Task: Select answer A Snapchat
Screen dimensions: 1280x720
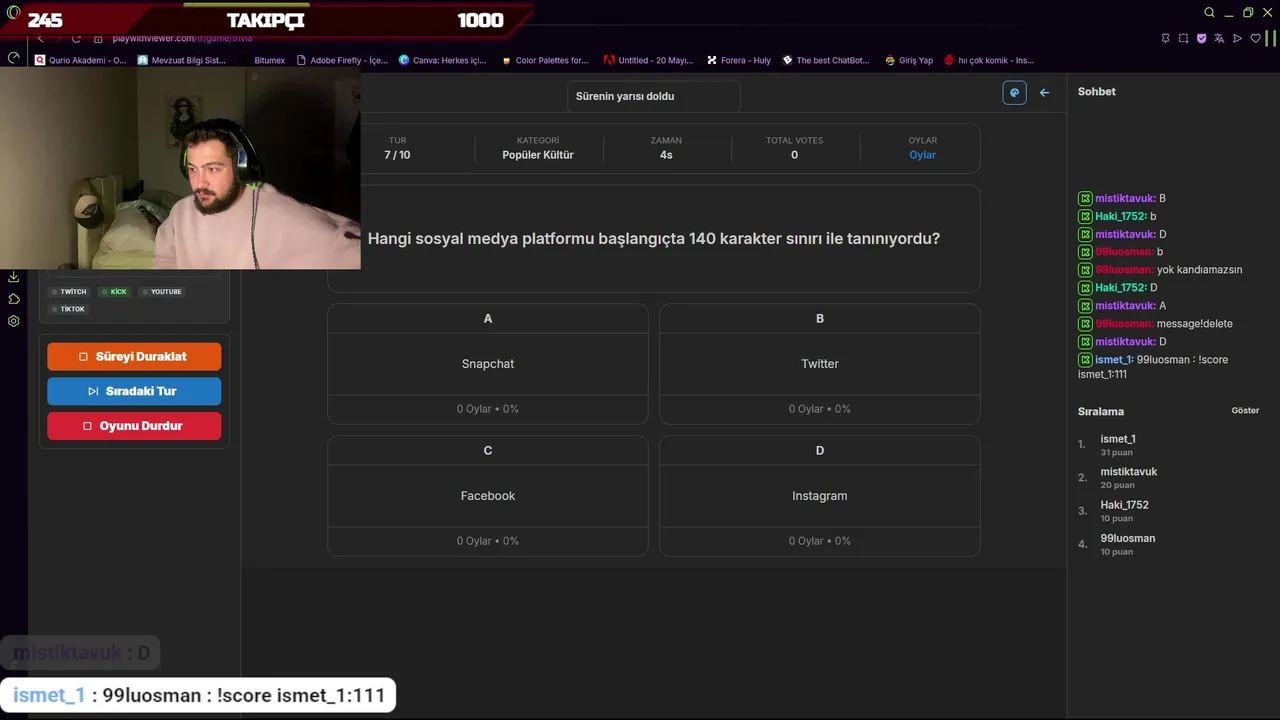Action: (488, 364)
